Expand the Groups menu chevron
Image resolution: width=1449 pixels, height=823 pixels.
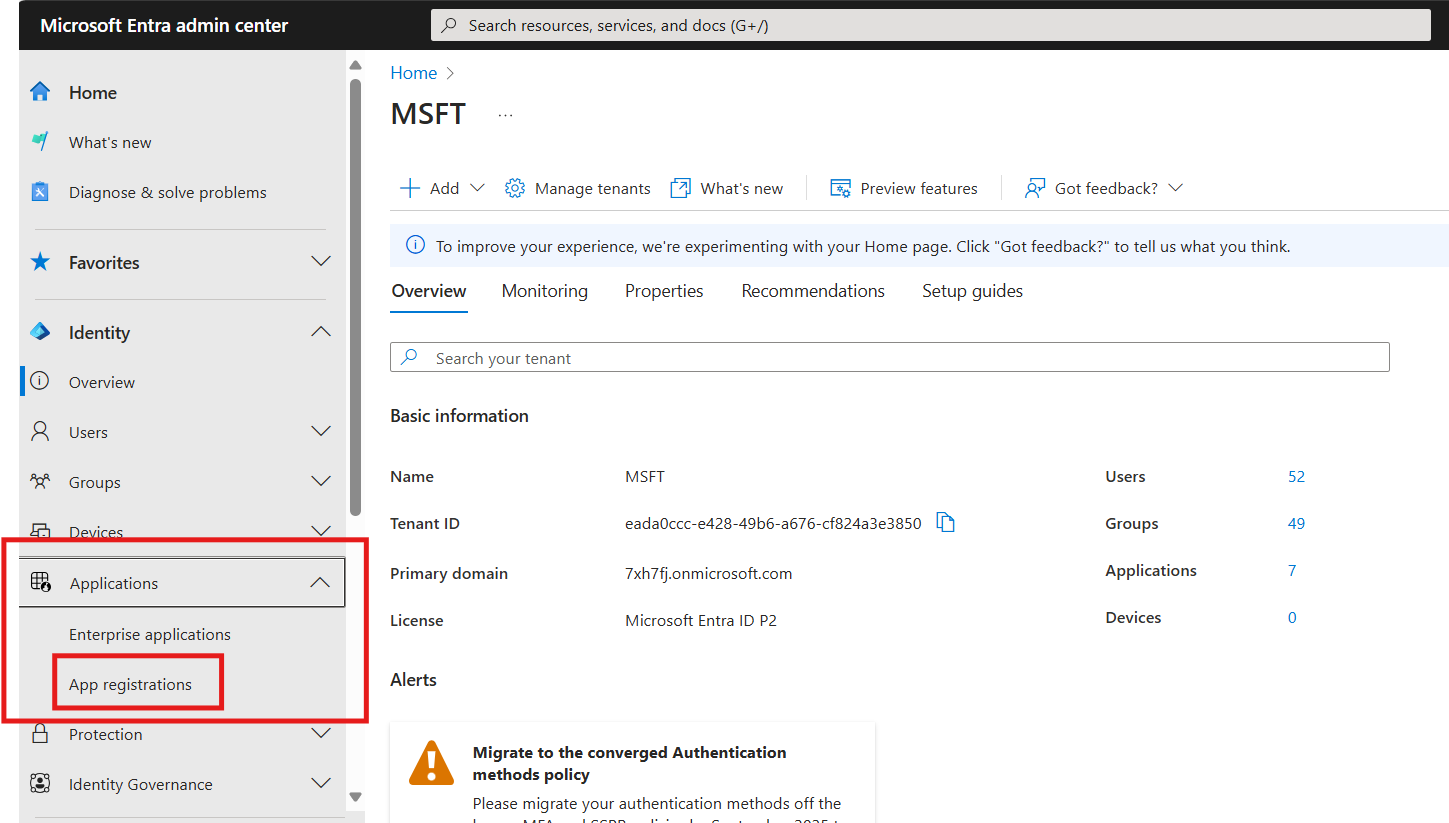coord(321,481)
